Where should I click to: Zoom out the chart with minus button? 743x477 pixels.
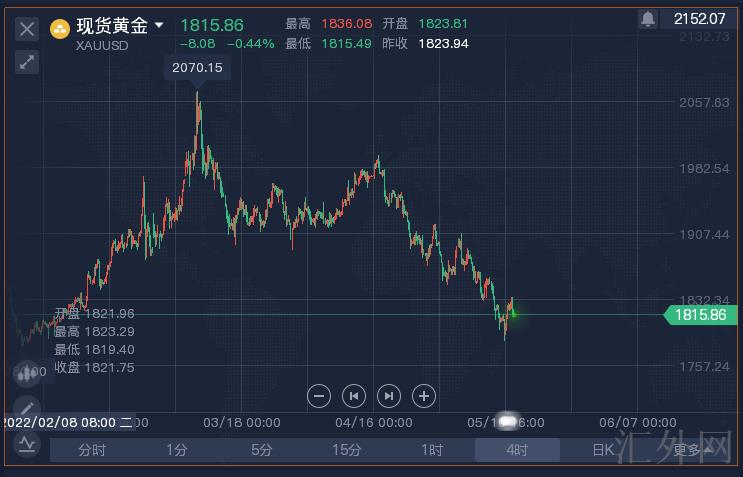(x=319, y=396)
